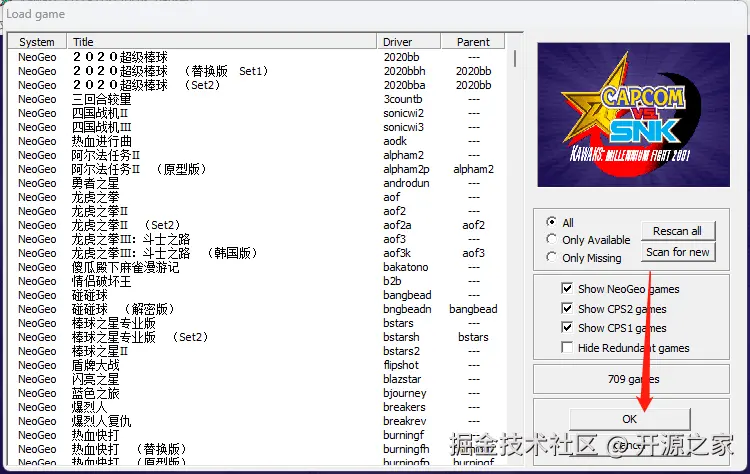
Task: Sort list by Parent column header
Action: (x=473, y=42)
